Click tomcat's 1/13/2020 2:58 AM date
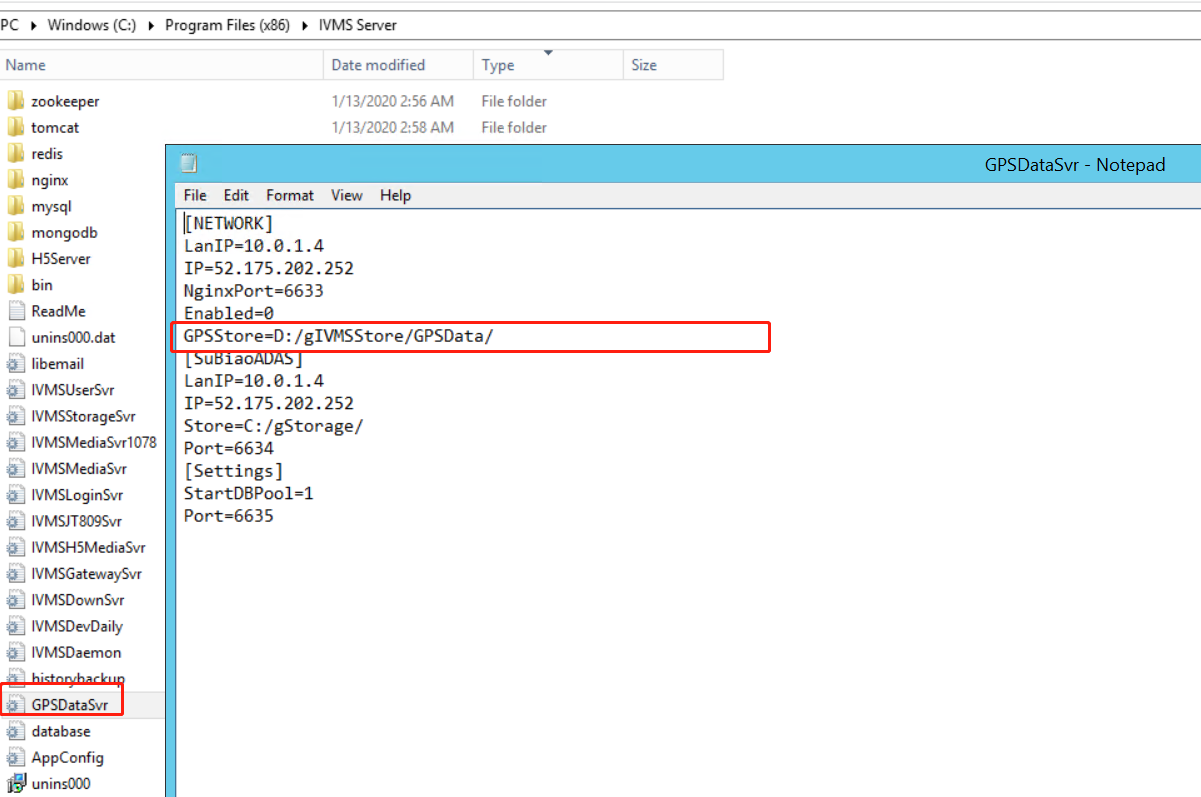Viewport: 1201px width, 797px height. [x=392, y=127]
